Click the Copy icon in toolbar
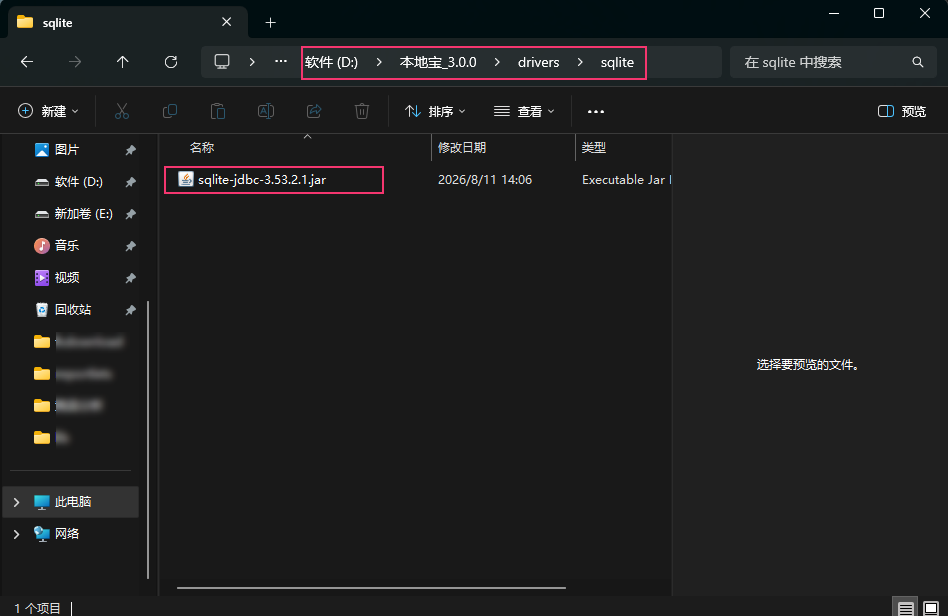948x616 pixels. (x=170, y=111)
